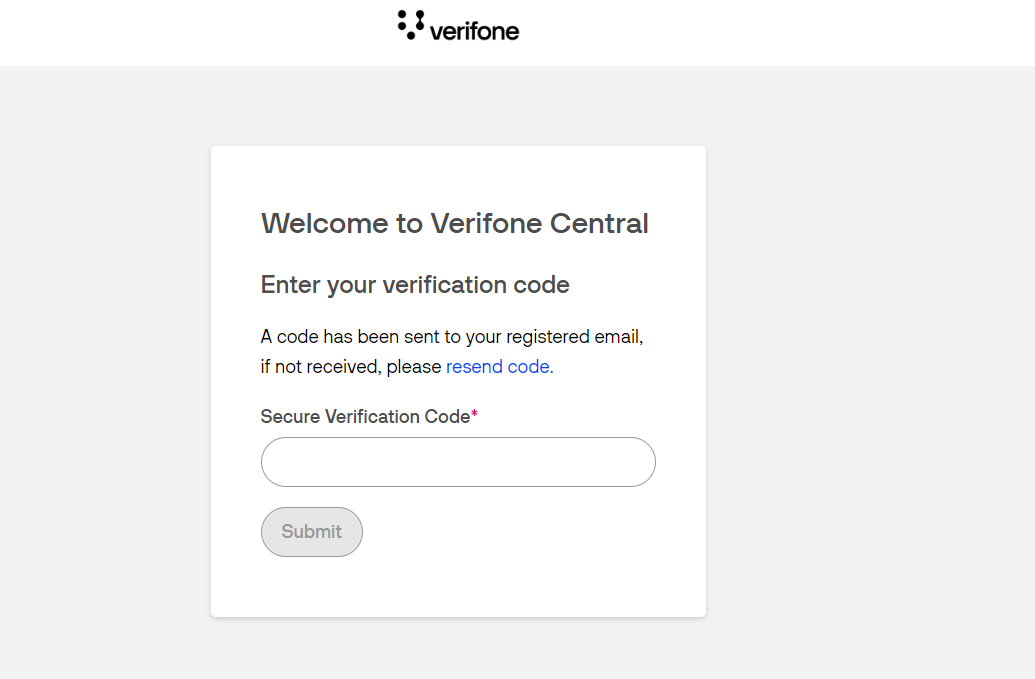Click the red asterisk beside Secure Verification Code
Screen dimensions: 1035x679
pos(472,412)
